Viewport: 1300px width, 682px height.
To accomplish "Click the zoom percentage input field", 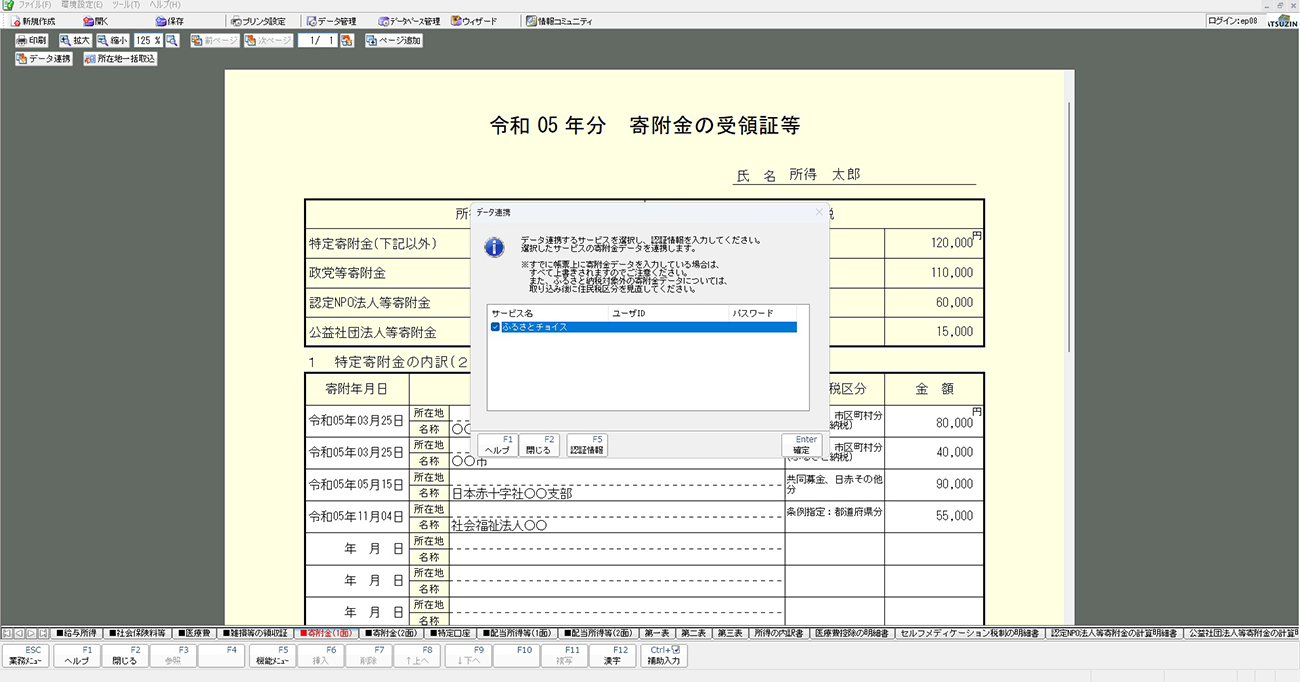I will [x=148, y=41].
